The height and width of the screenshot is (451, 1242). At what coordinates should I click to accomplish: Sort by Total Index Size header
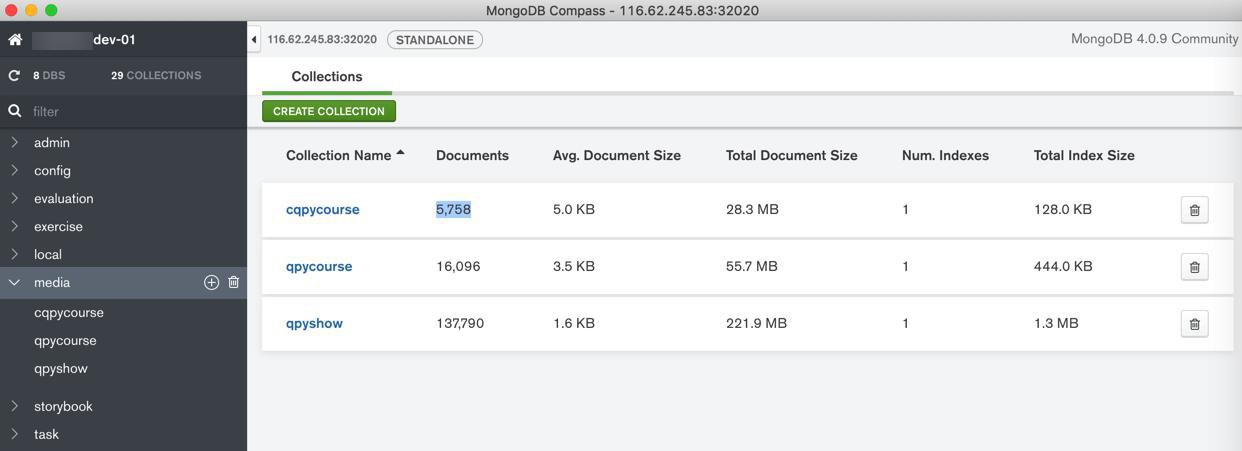click(1084, 156)
